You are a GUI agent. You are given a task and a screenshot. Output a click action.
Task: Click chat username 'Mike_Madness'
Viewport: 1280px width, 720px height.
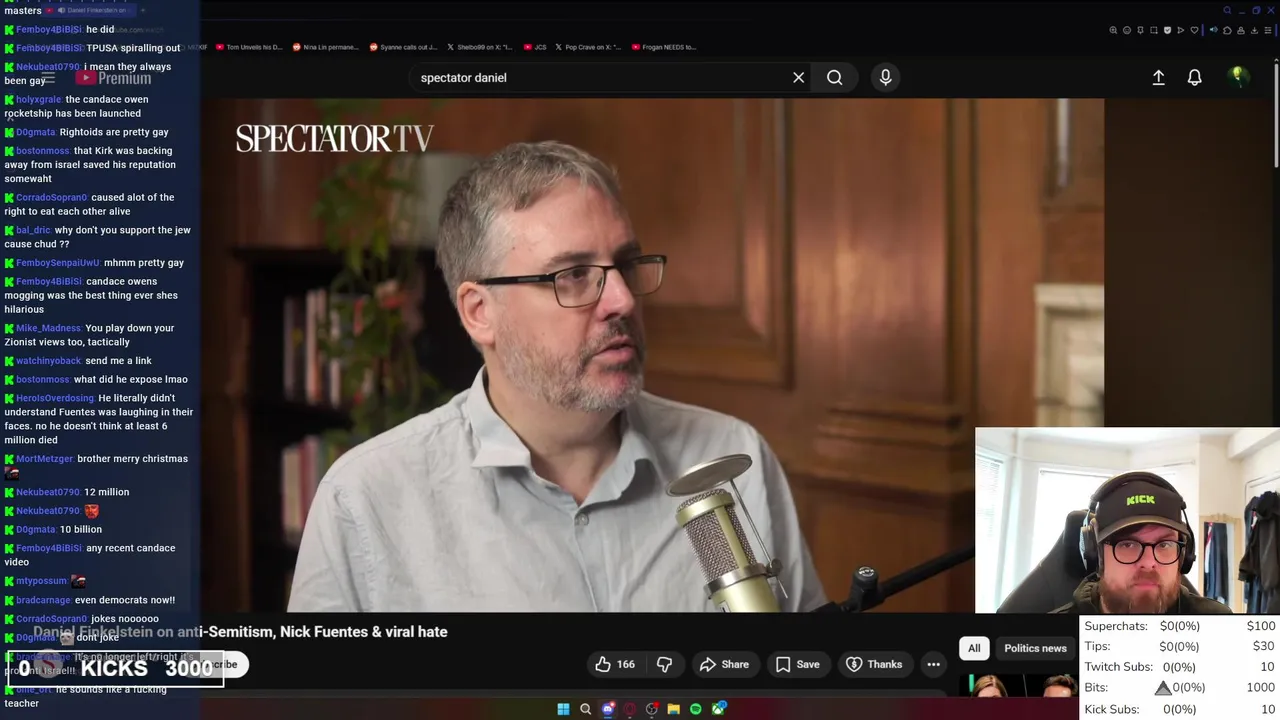pyautogui.click(x=48, y=328)
